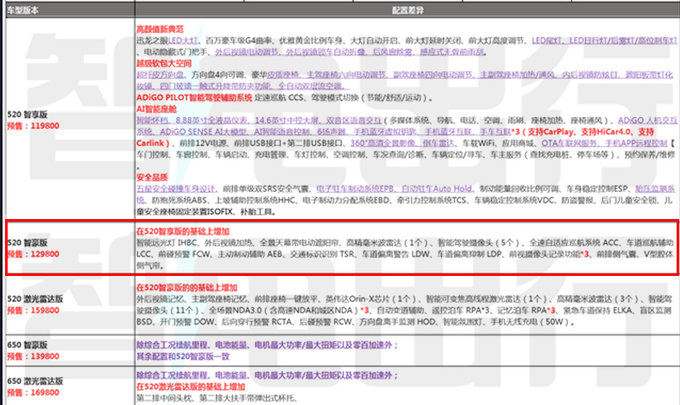The width and height of the screenshot is (680, 405).
Task: Click the 650 智豪版 model name
Action: pos(27,345)
